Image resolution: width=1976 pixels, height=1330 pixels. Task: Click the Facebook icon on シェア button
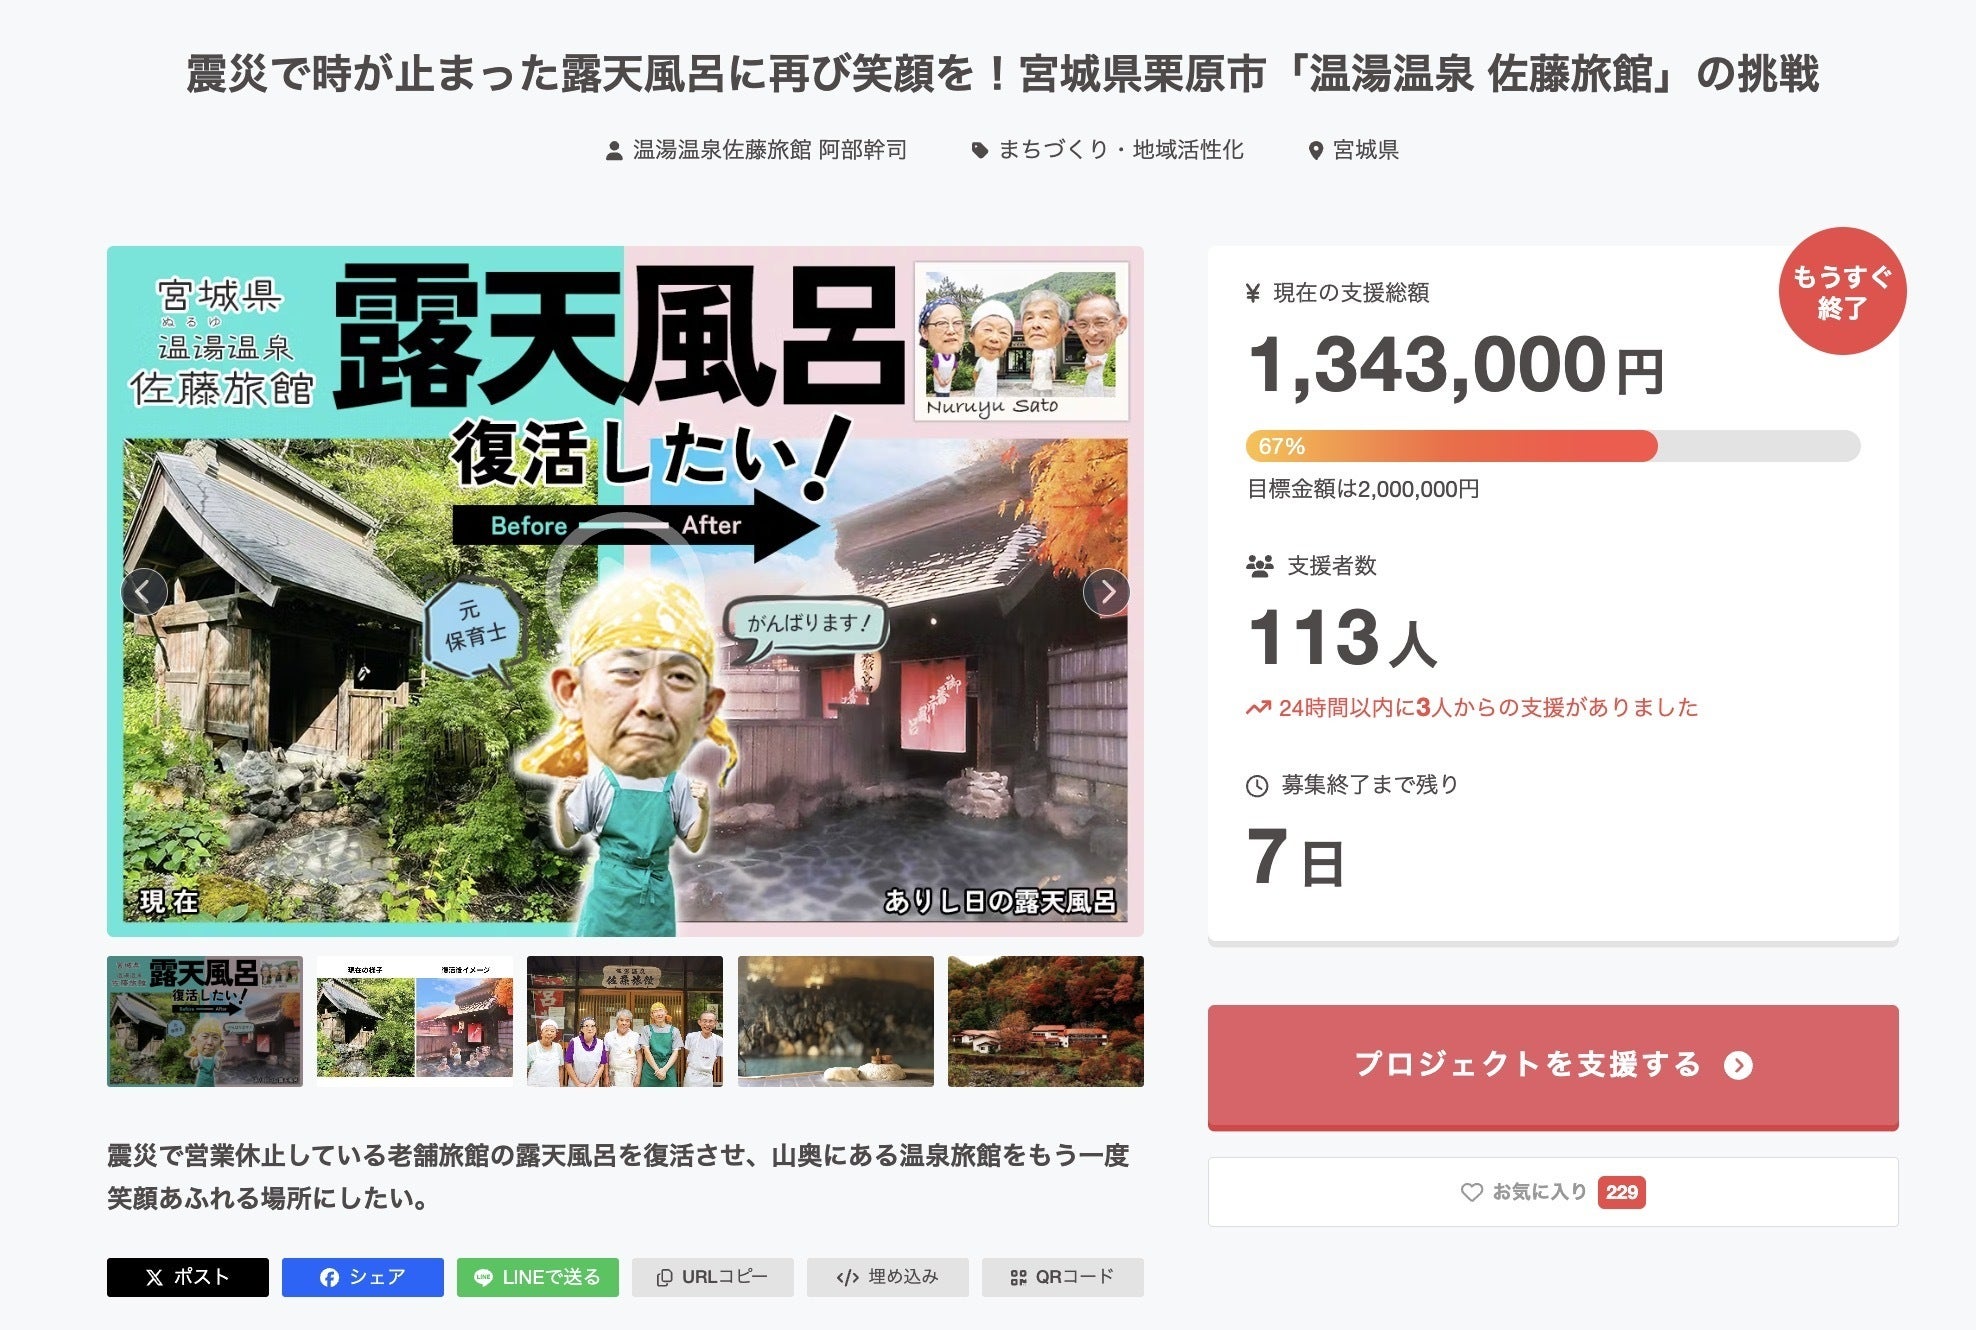point(329,1278)
